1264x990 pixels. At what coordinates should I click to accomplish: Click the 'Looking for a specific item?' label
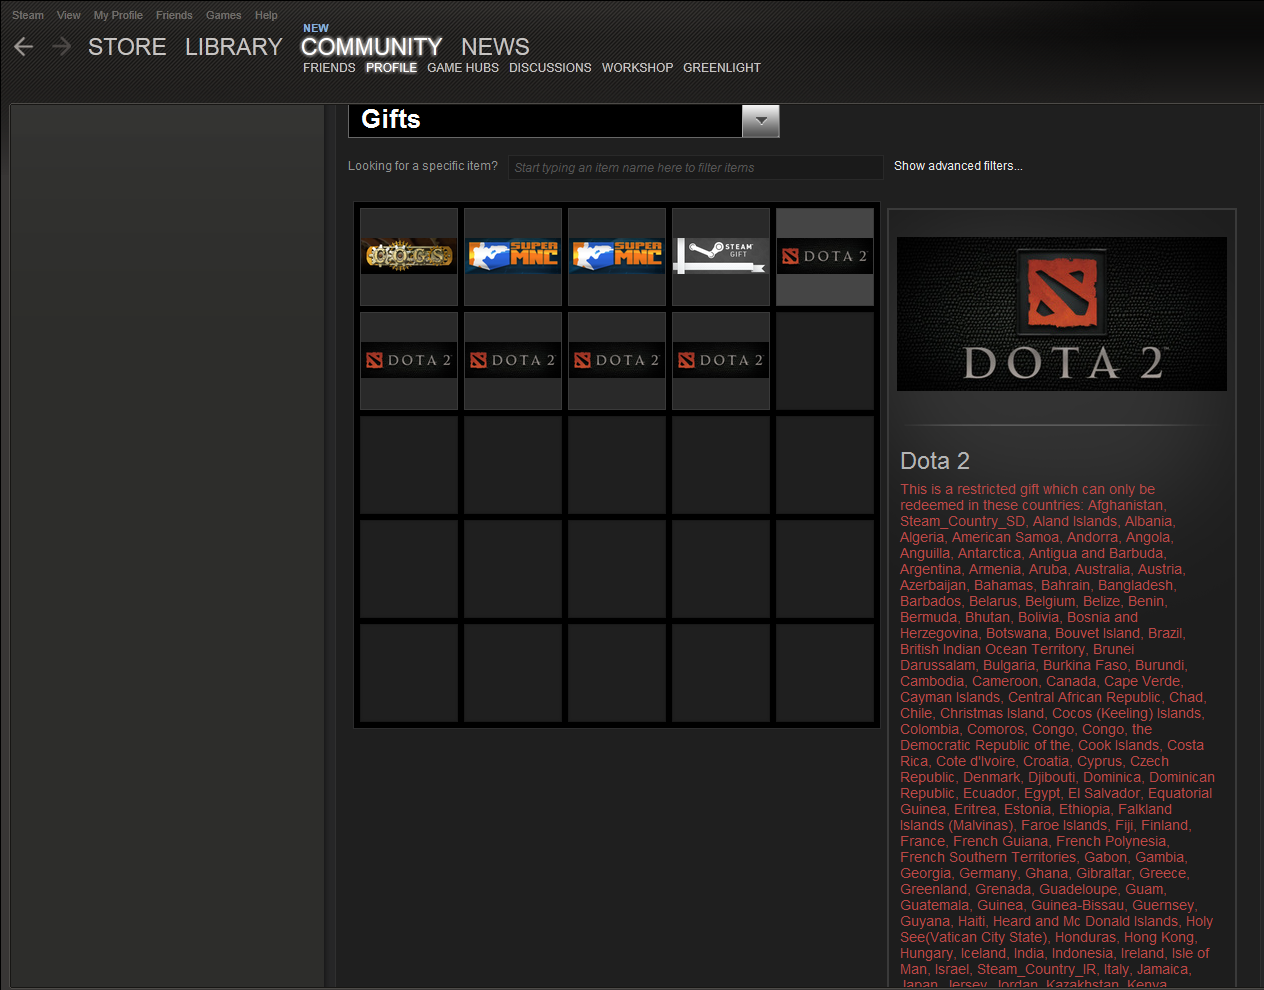coord(423,166)
